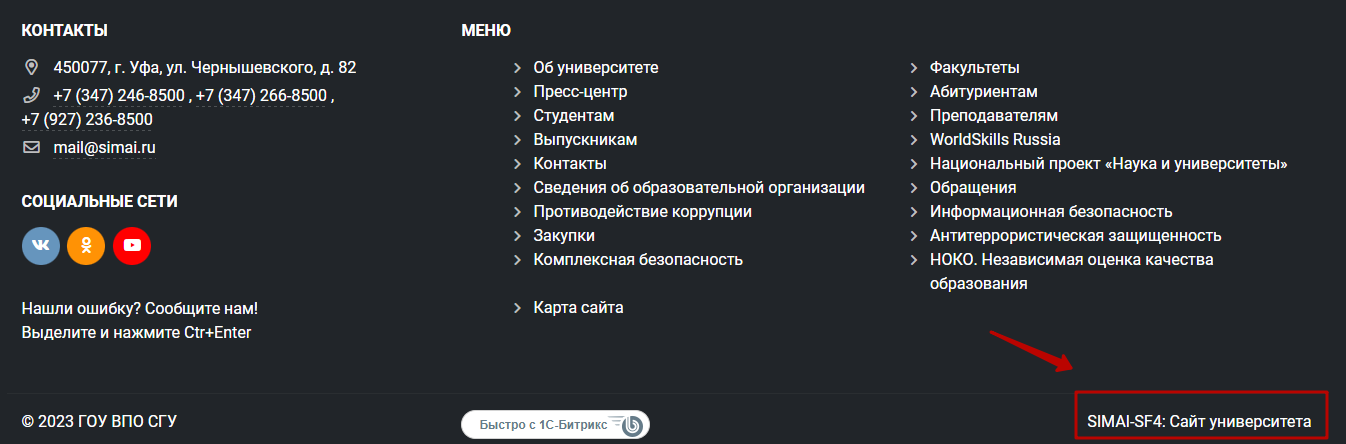1346x444 pixels.
Task: Open Карта сайта link
Action: [578, 308]
